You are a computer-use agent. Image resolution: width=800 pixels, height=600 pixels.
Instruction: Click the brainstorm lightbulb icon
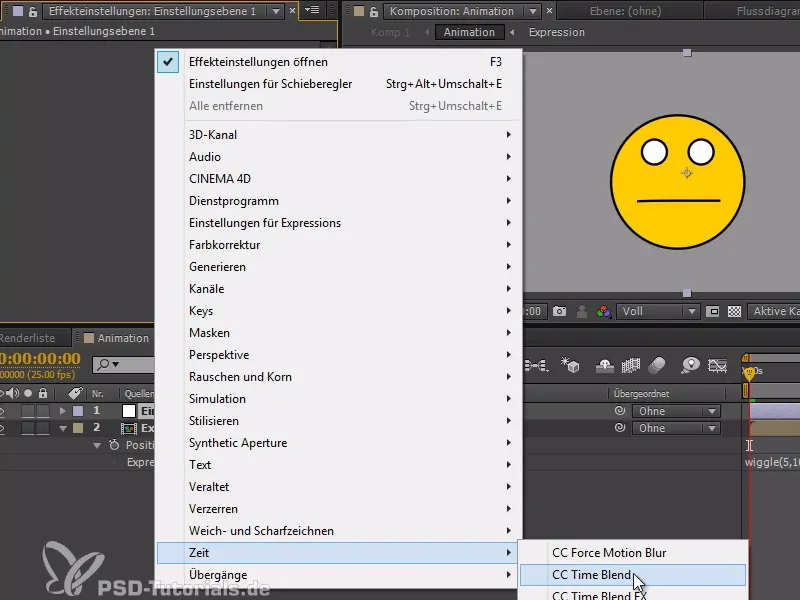(x=690, y=365)
